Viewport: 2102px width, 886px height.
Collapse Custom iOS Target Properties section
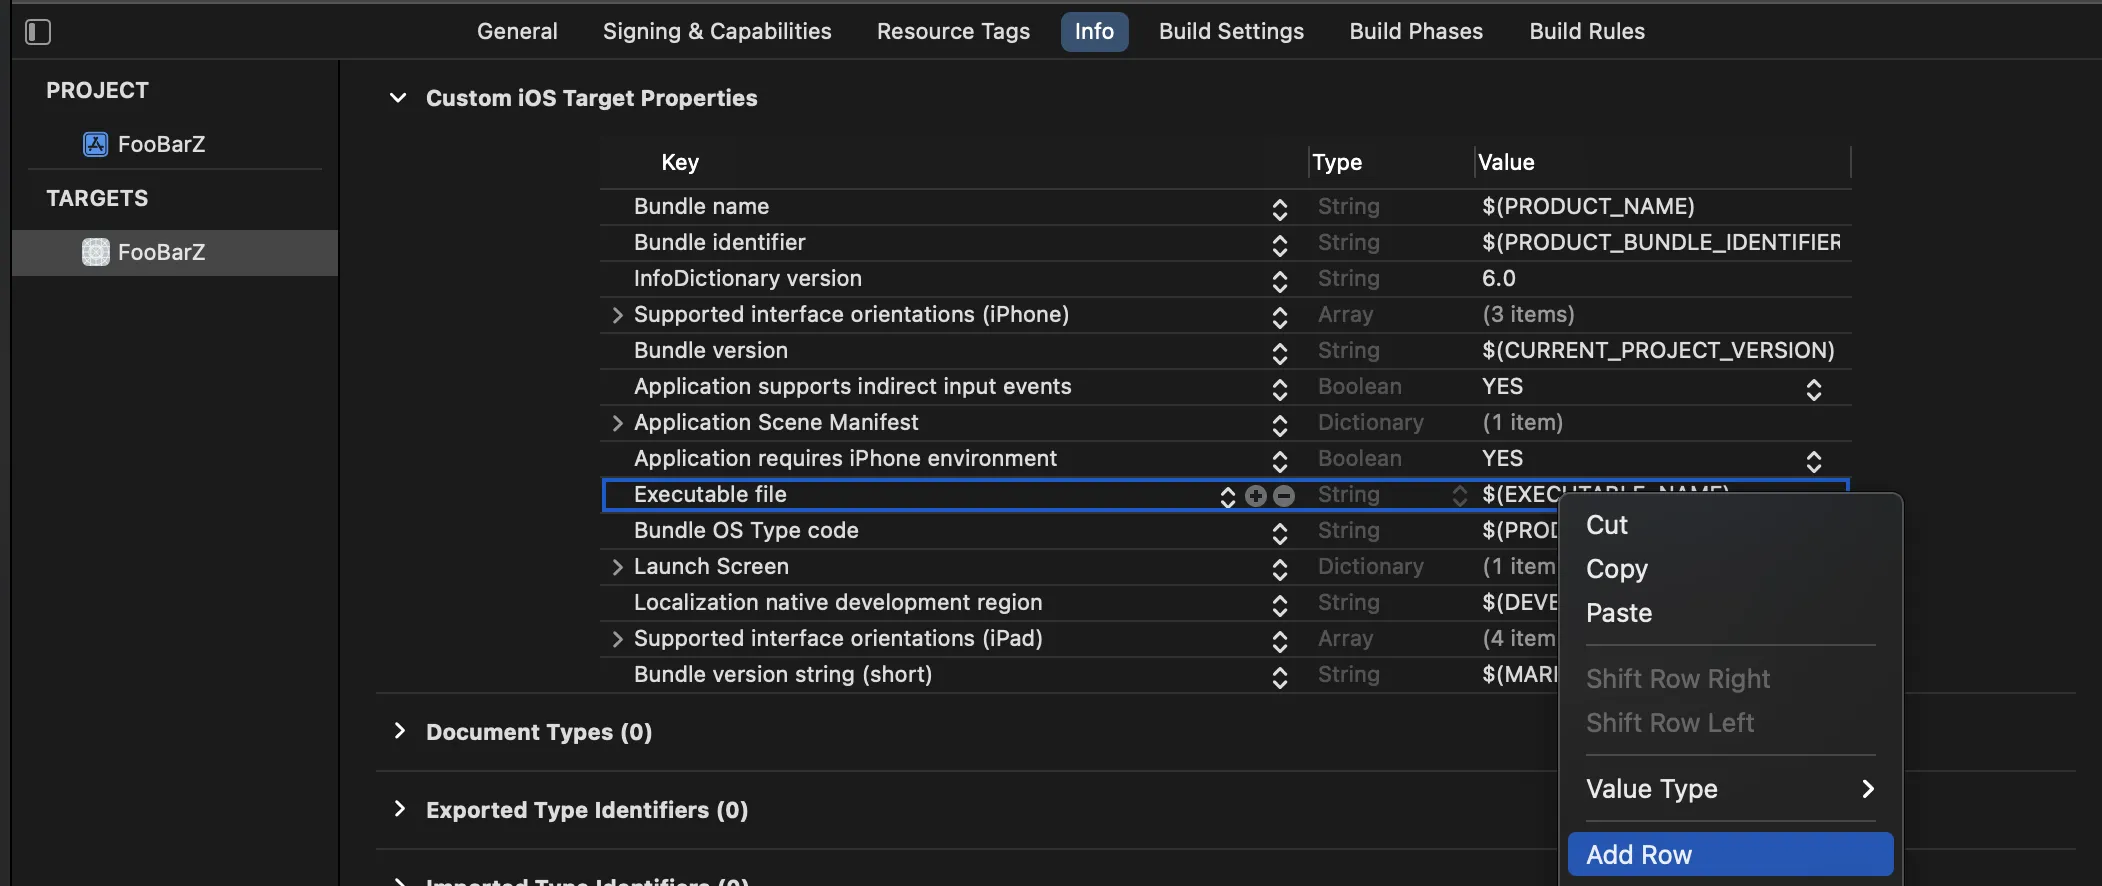pyautogui.click(x=398, y=98)
